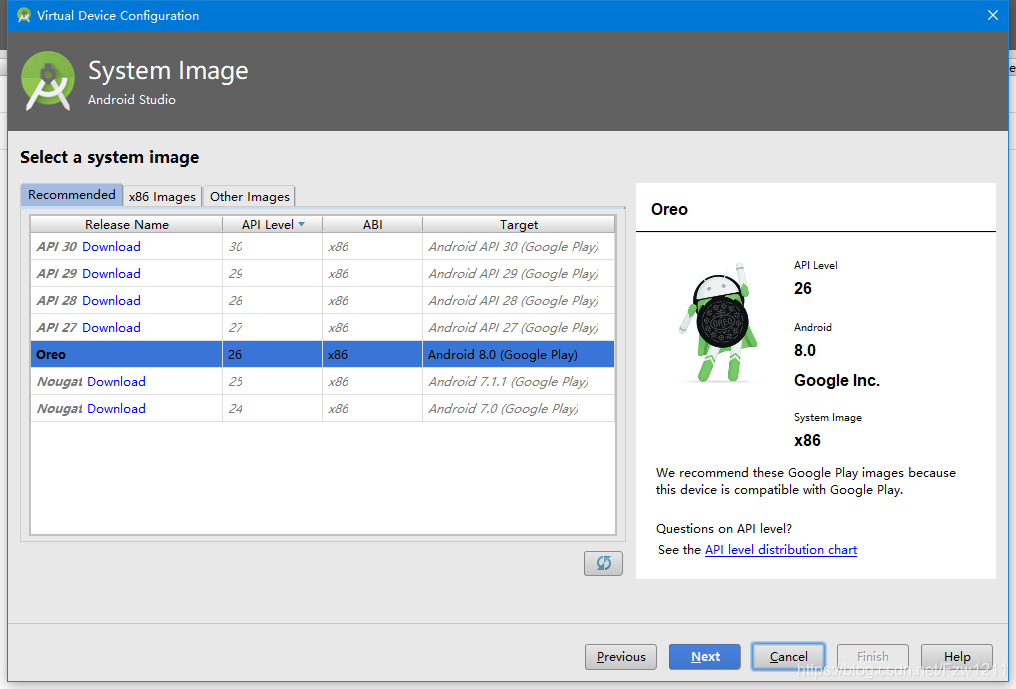Click the refresh images icon button
This screenshot has height=689, width=1016.
tap(603, 563)
